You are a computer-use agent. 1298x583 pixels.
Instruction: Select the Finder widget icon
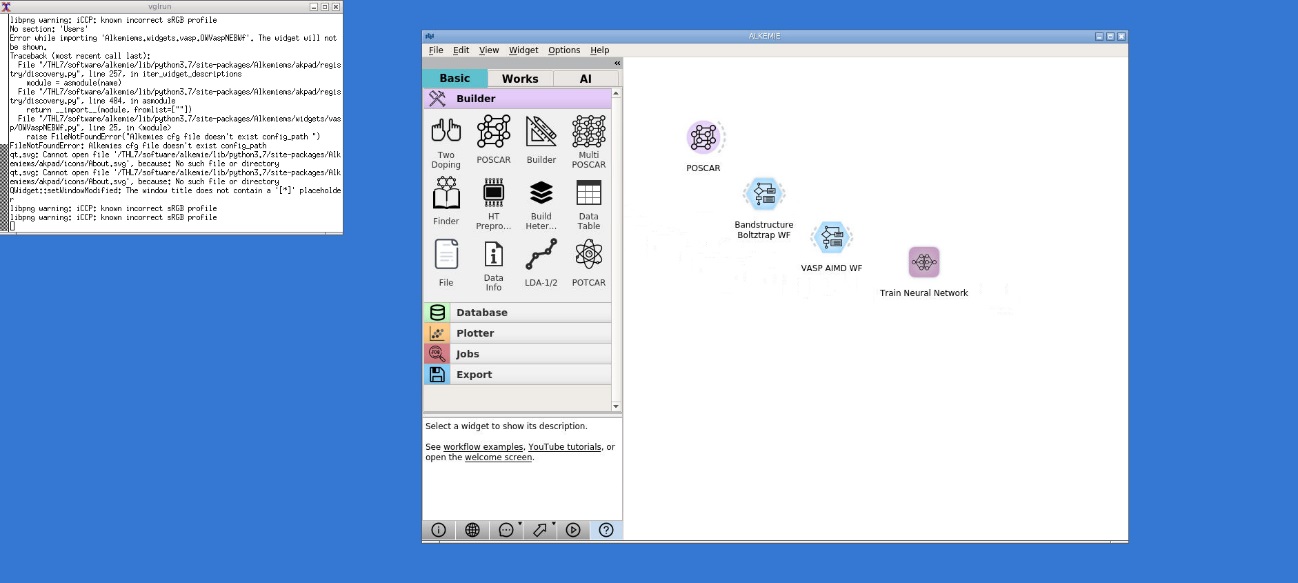tap(446, 192)
